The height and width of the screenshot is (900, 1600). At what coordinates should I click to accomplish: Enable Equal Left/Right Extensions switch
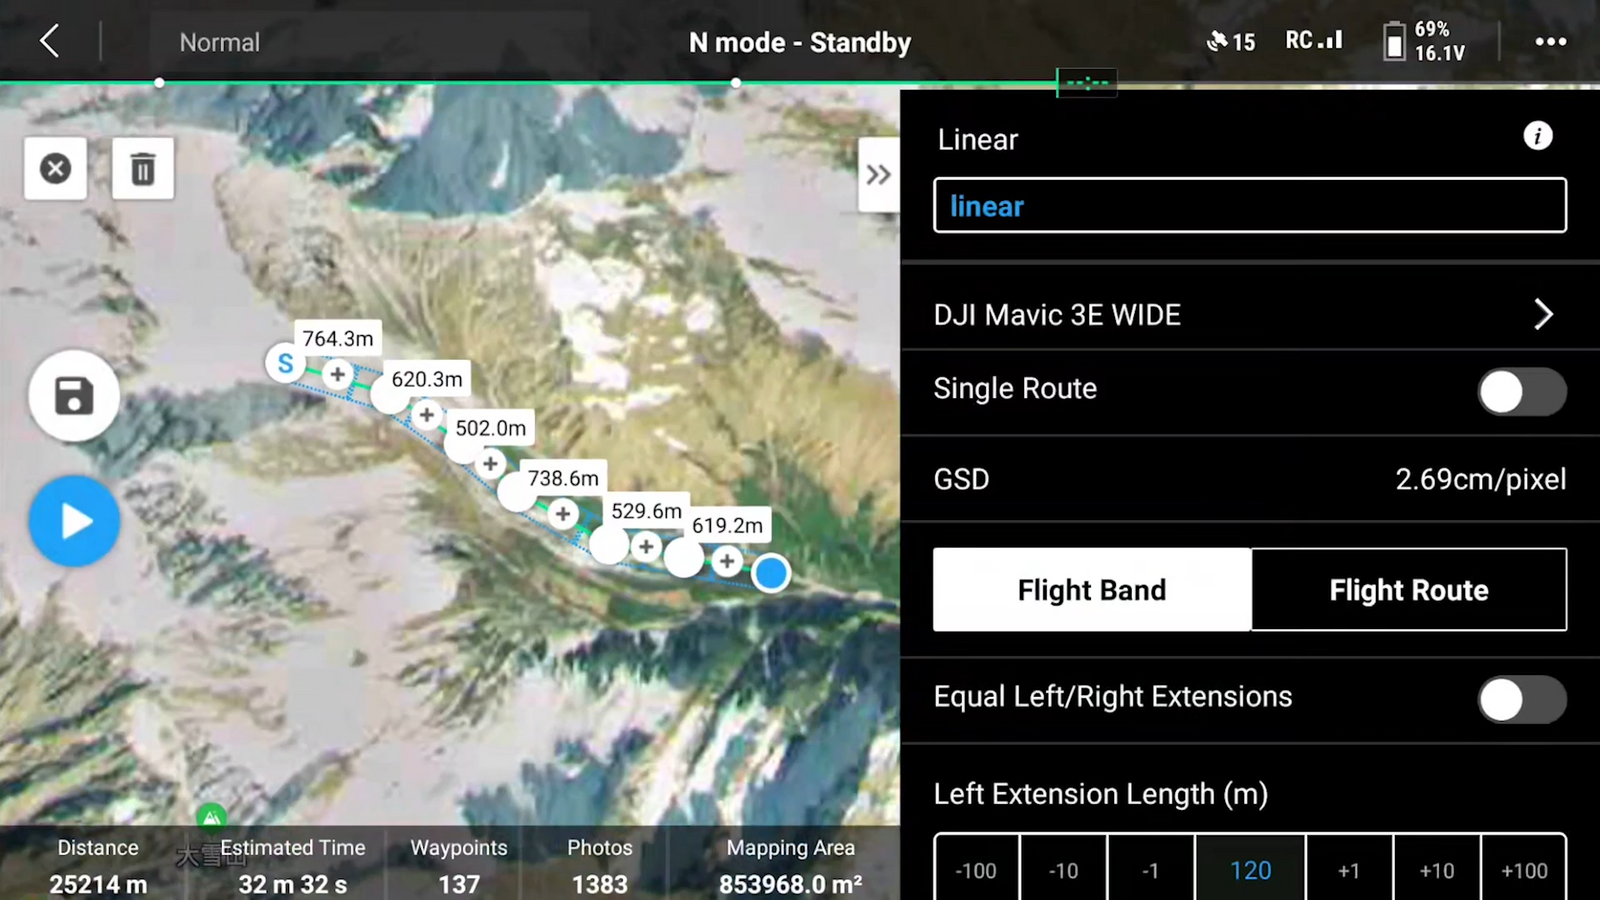click(x=1521, y=700)
